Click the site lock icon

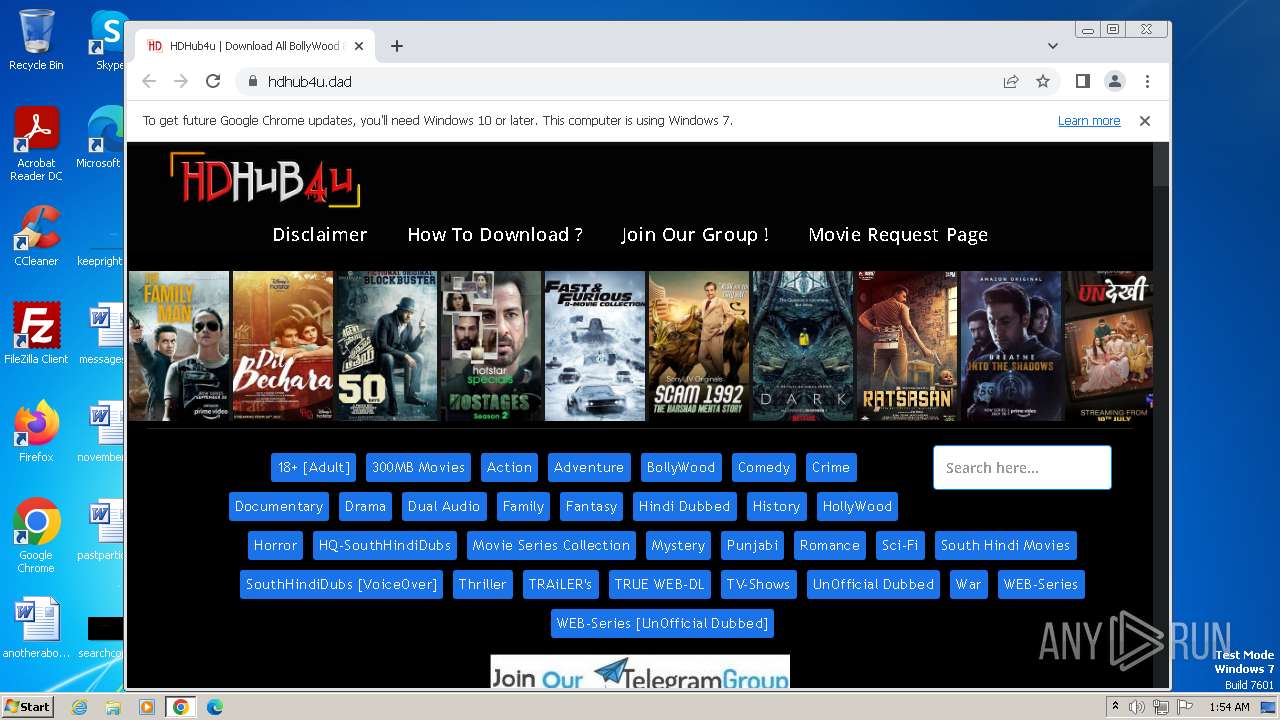[x=252, y=82]
